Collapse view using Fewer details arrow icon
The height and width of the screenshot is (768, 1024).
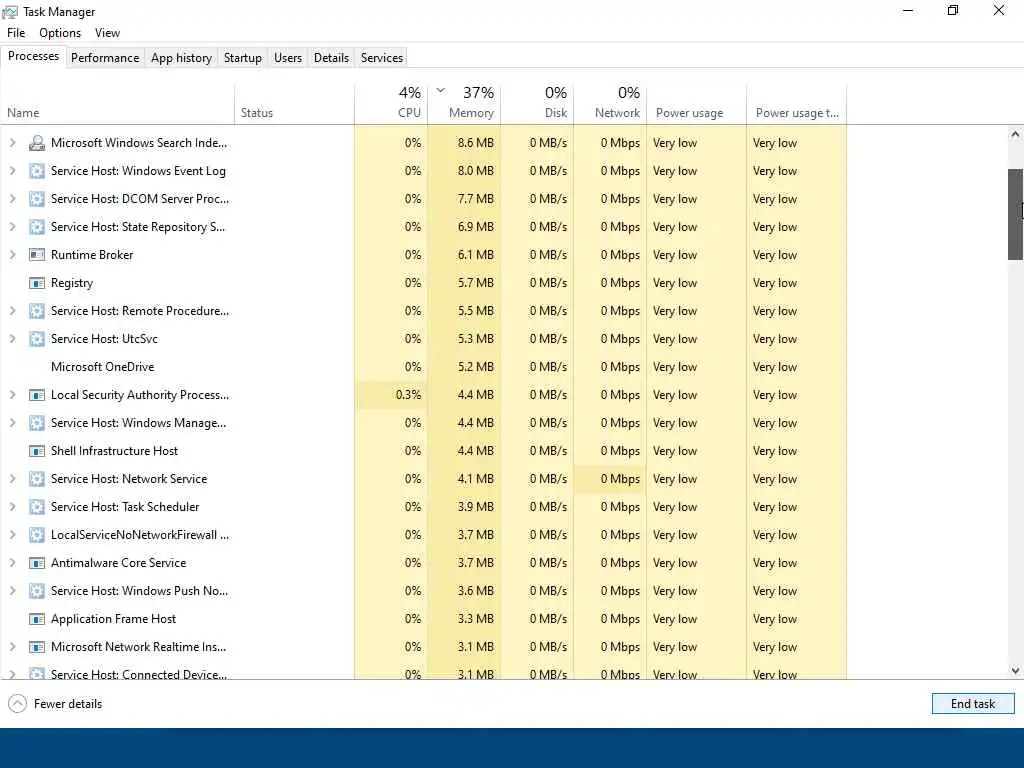click(18, 703)
